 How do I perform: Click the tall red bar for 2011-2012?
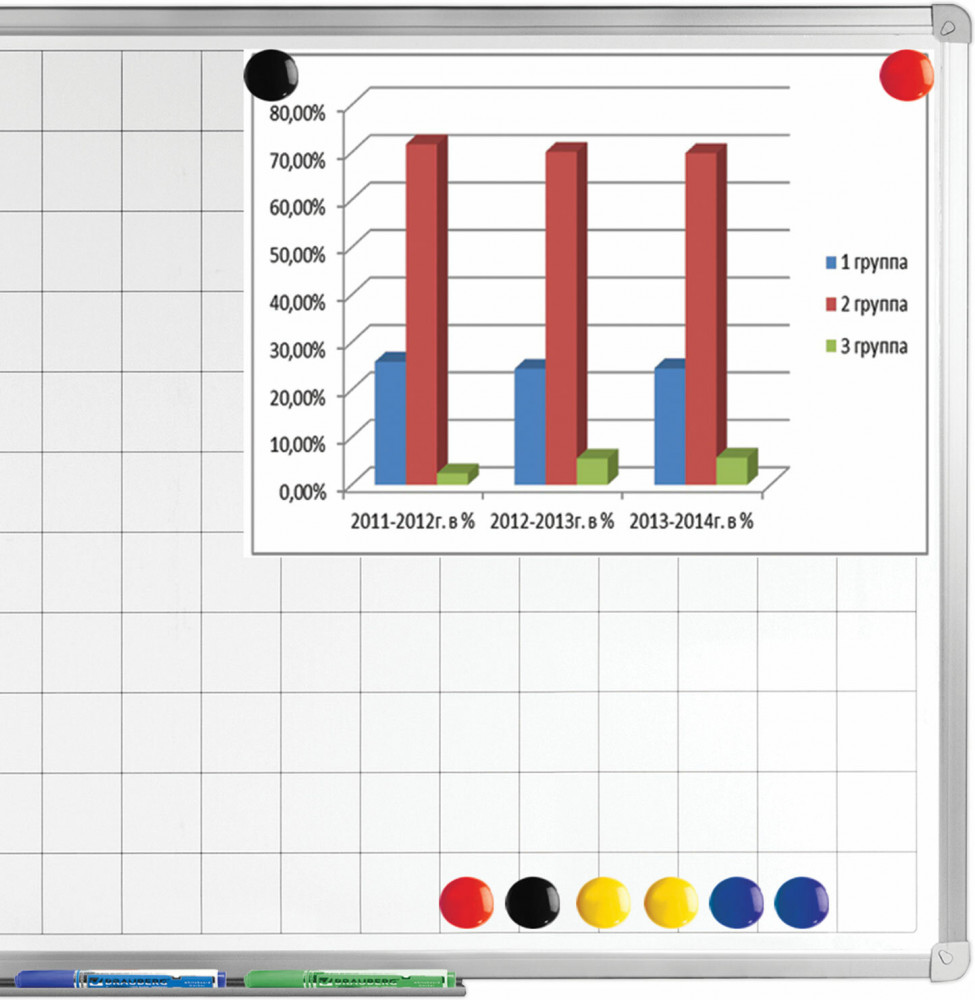422,310
